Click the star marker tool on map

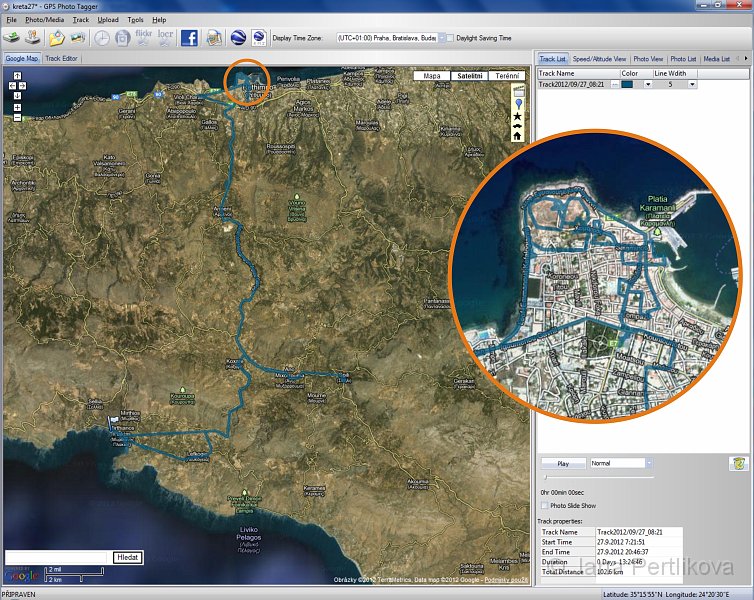517,116
